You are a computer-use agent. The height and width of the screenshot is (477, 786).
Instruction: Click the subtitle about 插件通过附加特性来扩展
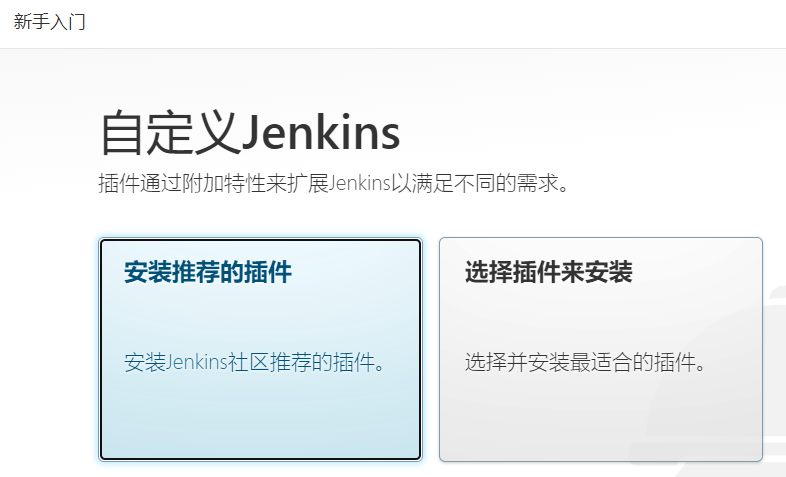(x=334, y=183)
